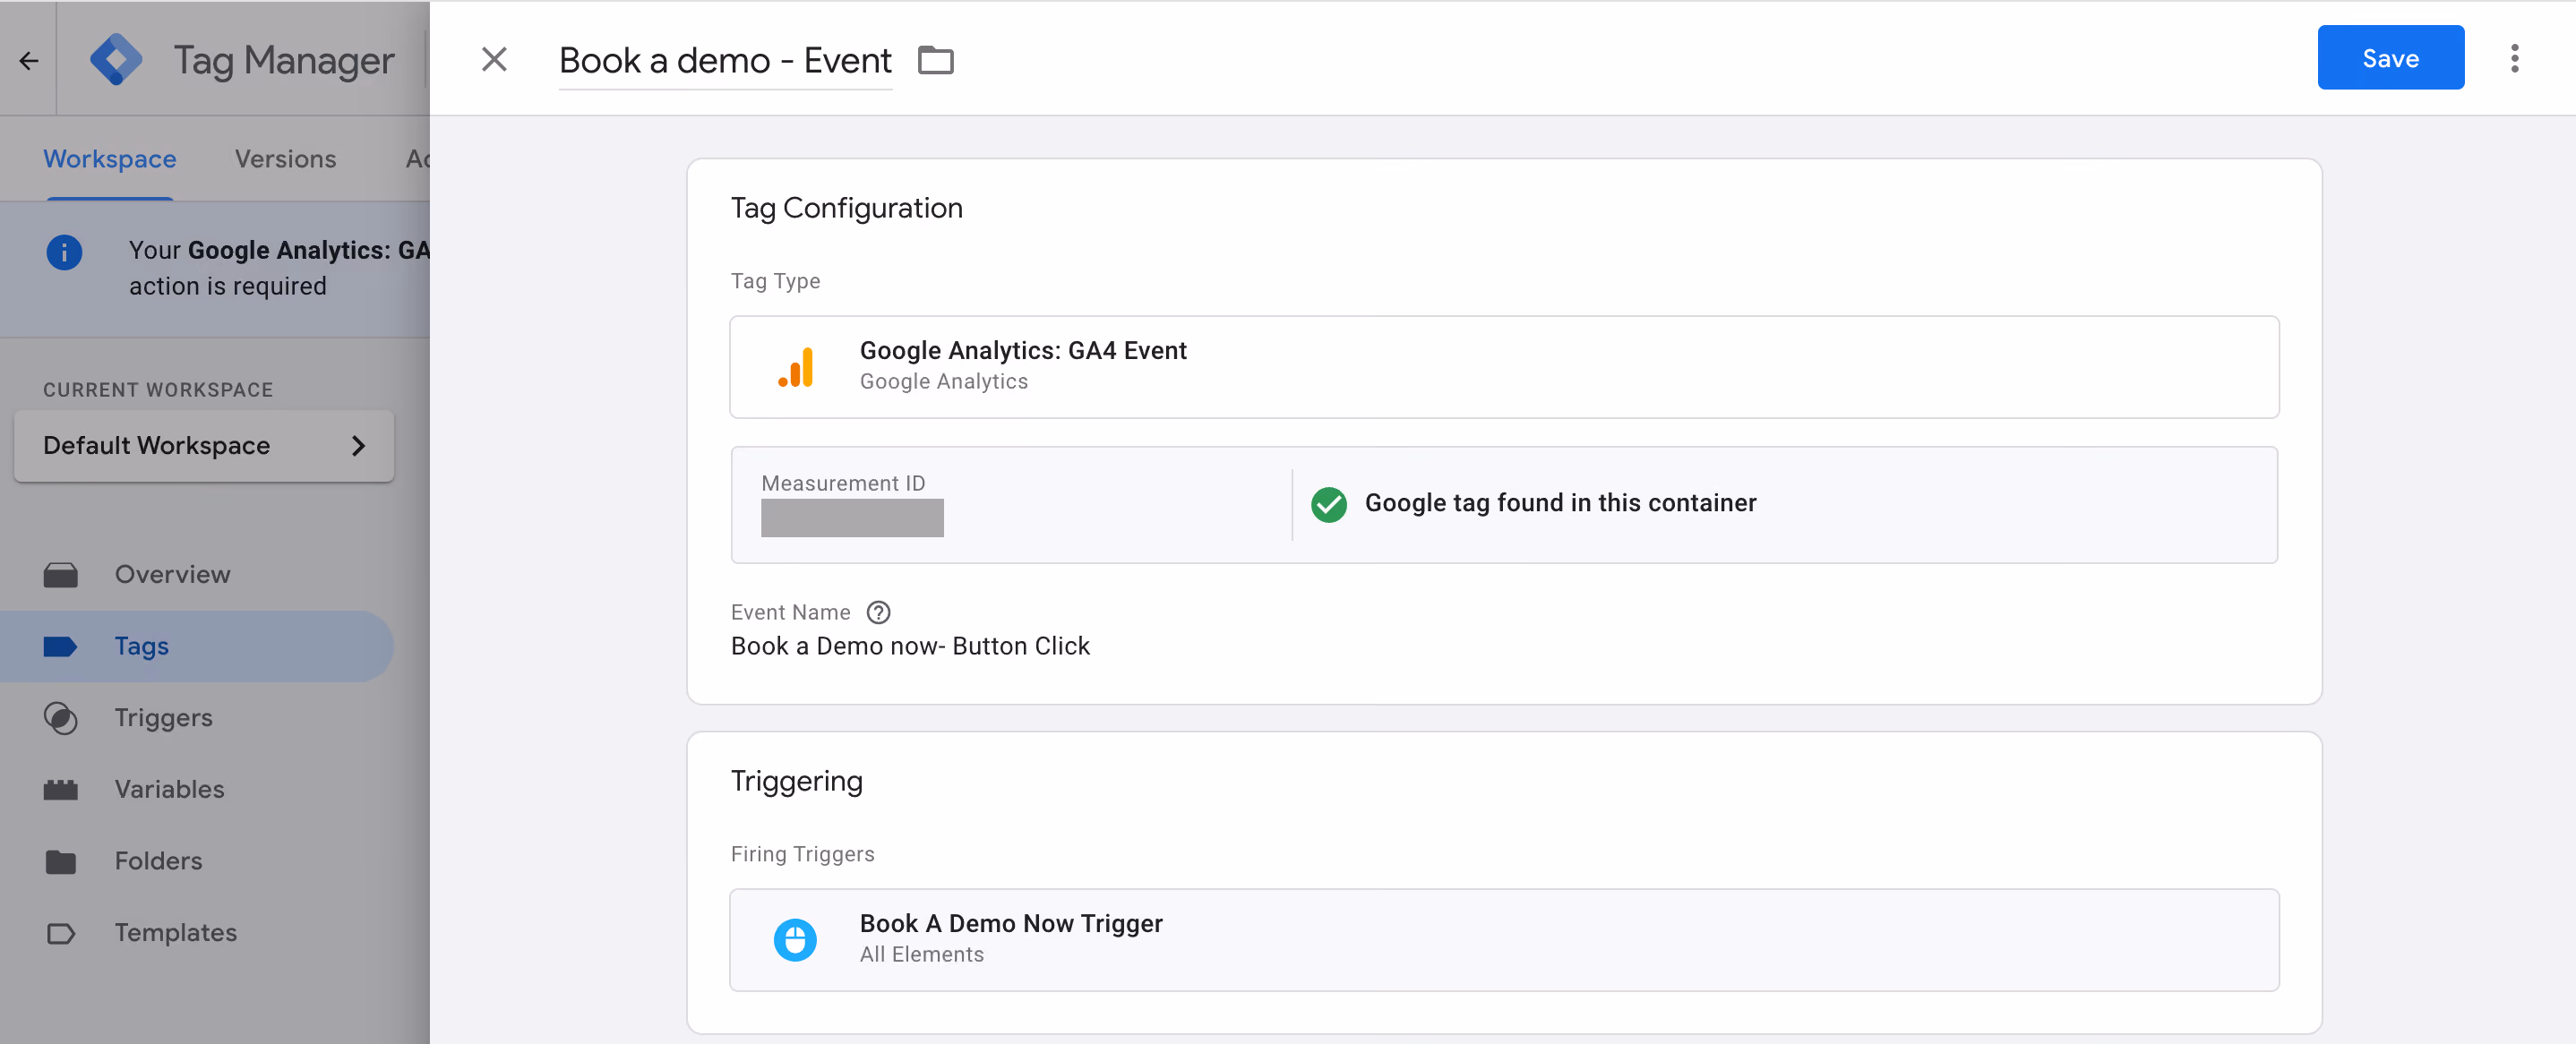The width and height of the screenshot is (2576, 1044).
Task: Click the Overview sidebar icon
Action: click(x=61, y=575)
